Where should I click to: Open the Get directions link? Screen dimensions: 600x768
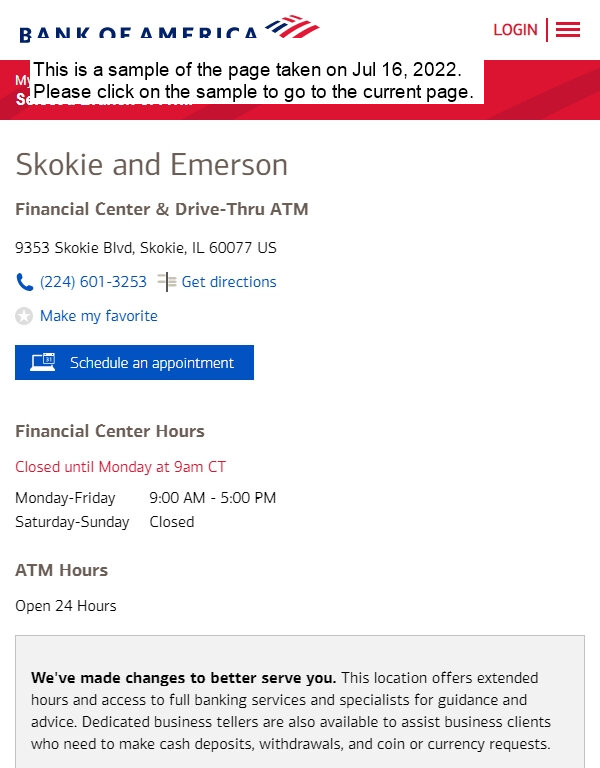(229, 282)
